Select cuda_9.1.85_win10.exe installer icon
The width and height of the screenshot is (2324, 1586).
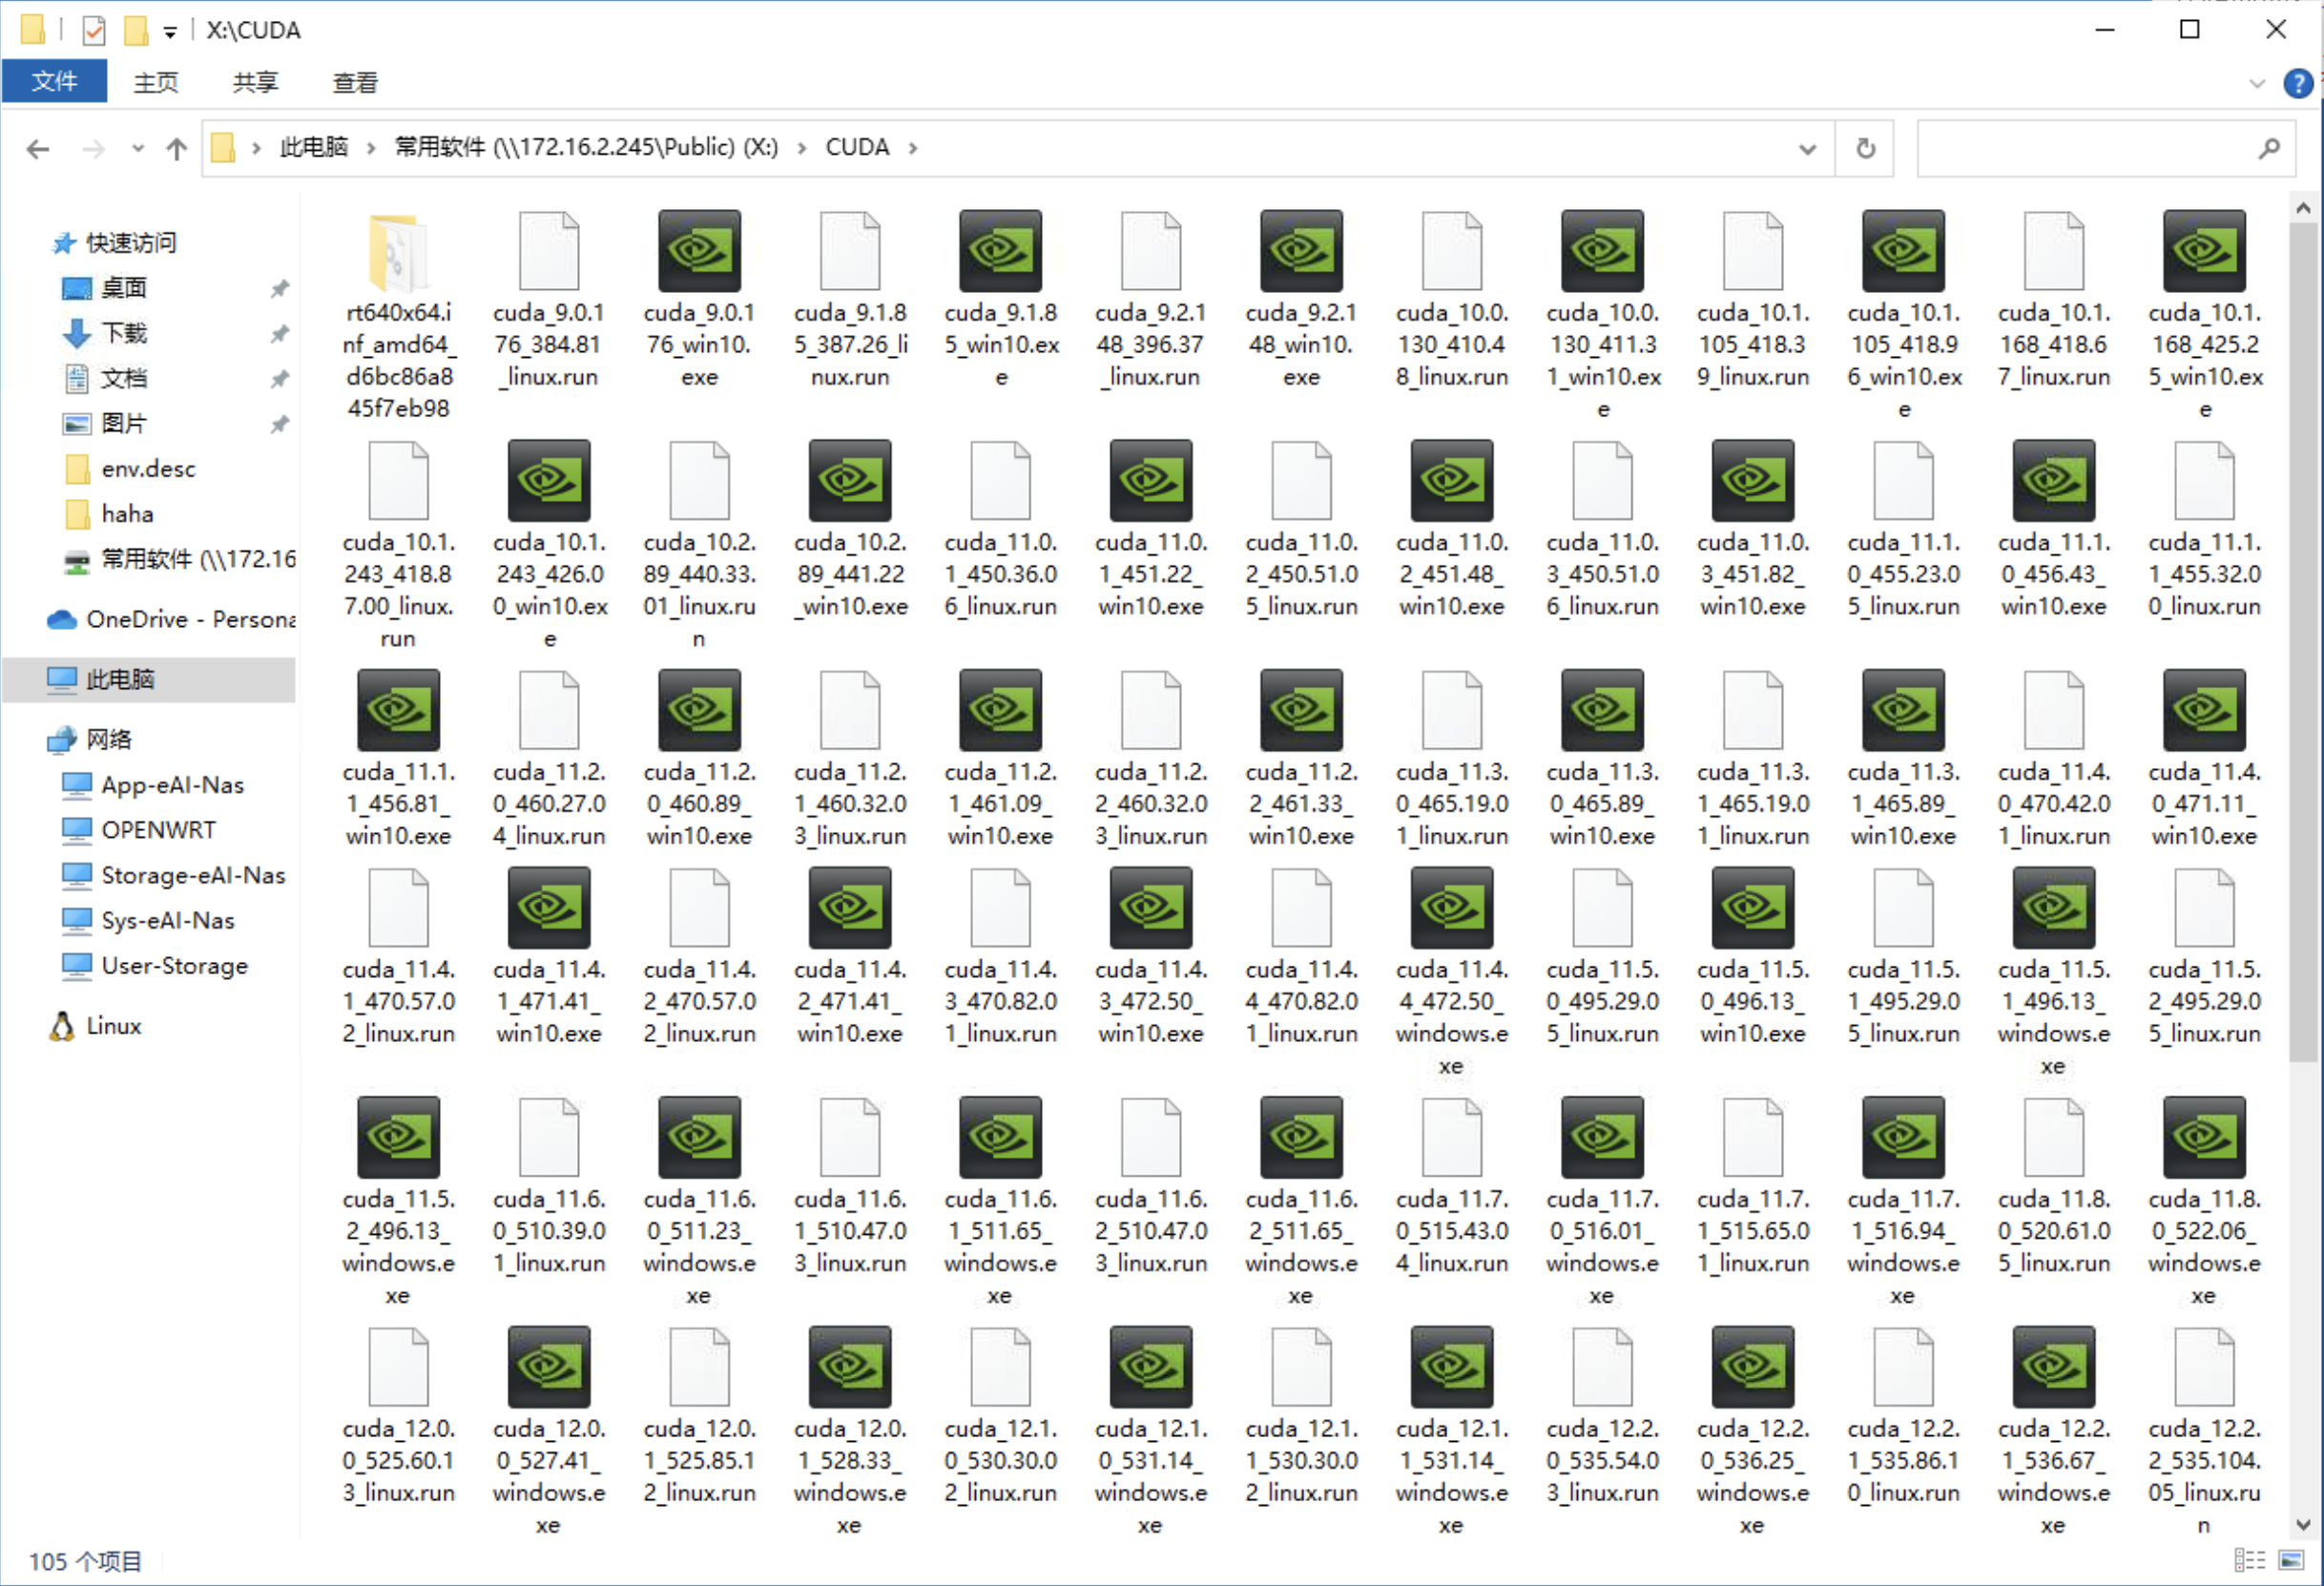click(x=1000, y=250)
